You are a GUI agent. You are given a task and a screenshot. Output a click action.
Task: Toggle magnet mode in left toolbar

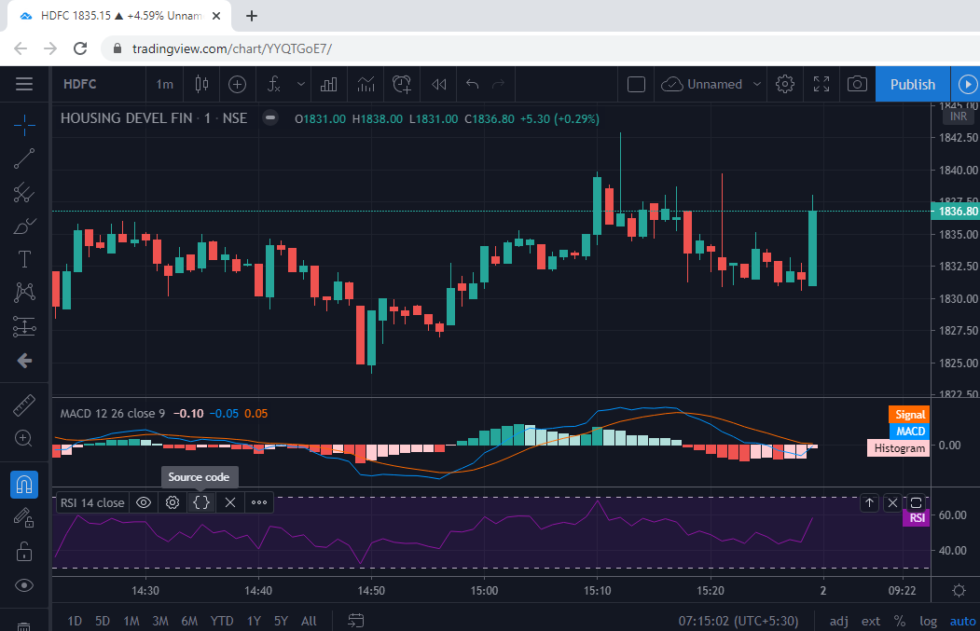tap(25, 484)
